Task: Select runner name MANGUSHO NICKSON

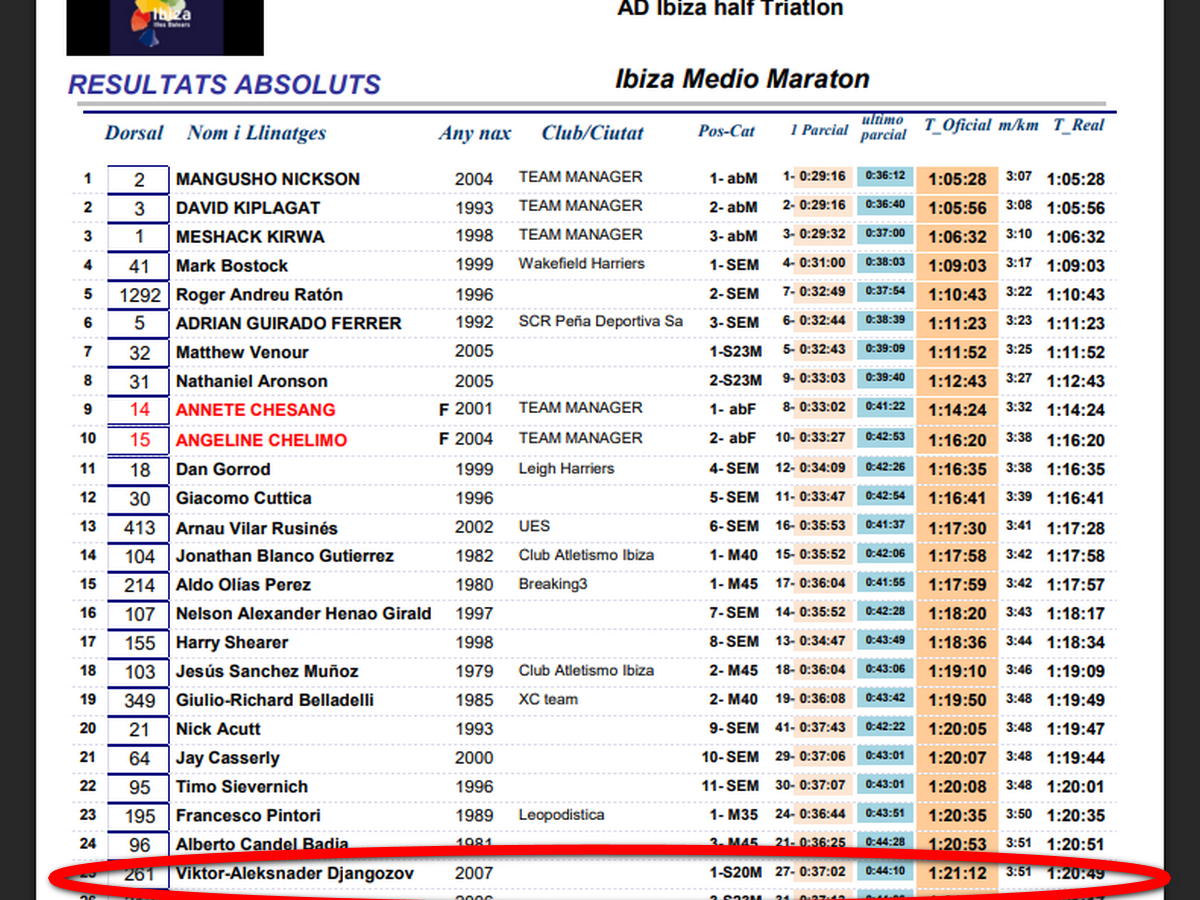Action: [267, 179]
